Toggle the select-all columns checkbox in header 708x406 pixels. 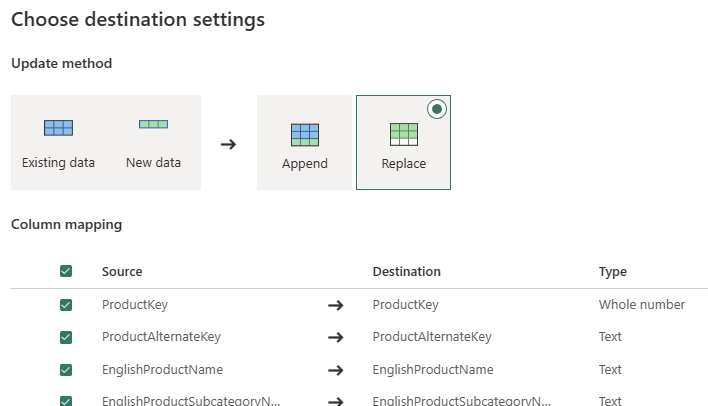click(x=66, y=271)
